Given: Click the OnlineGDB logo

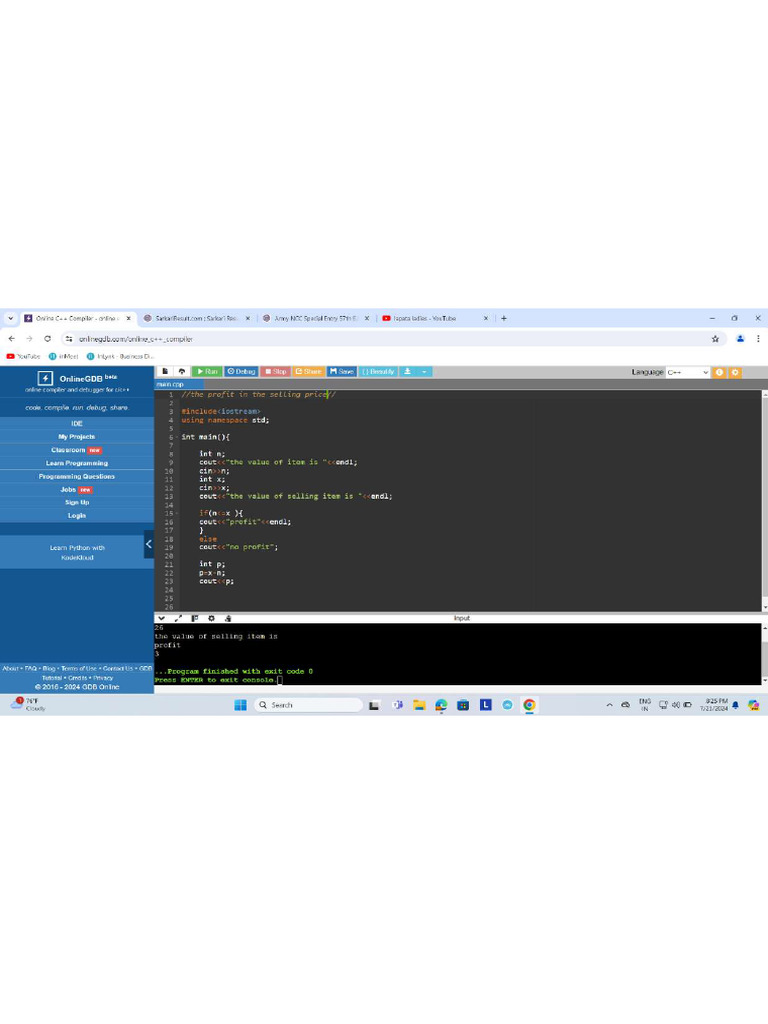Looking at the screenshot, I should [77, 378].
